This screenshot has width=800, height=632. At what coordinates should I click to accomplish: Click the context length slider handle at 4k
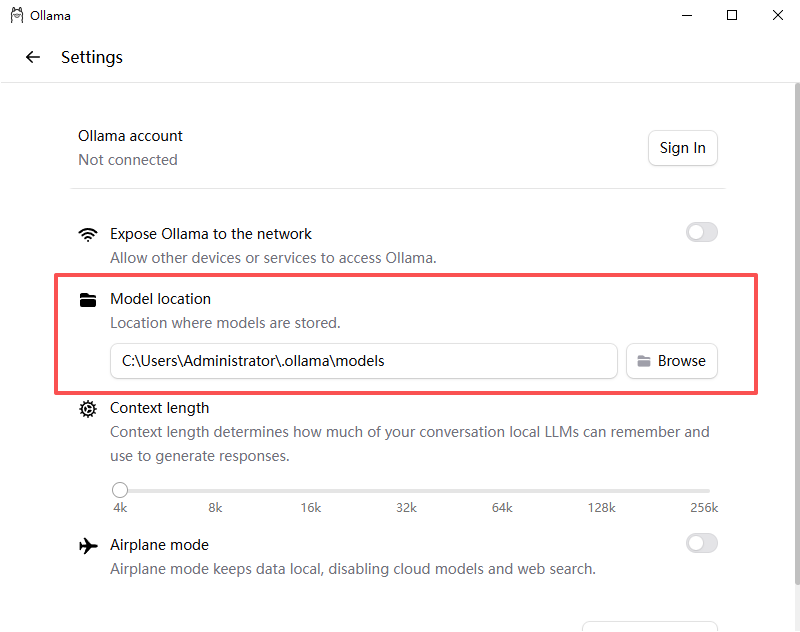click(x=120, y=490)
